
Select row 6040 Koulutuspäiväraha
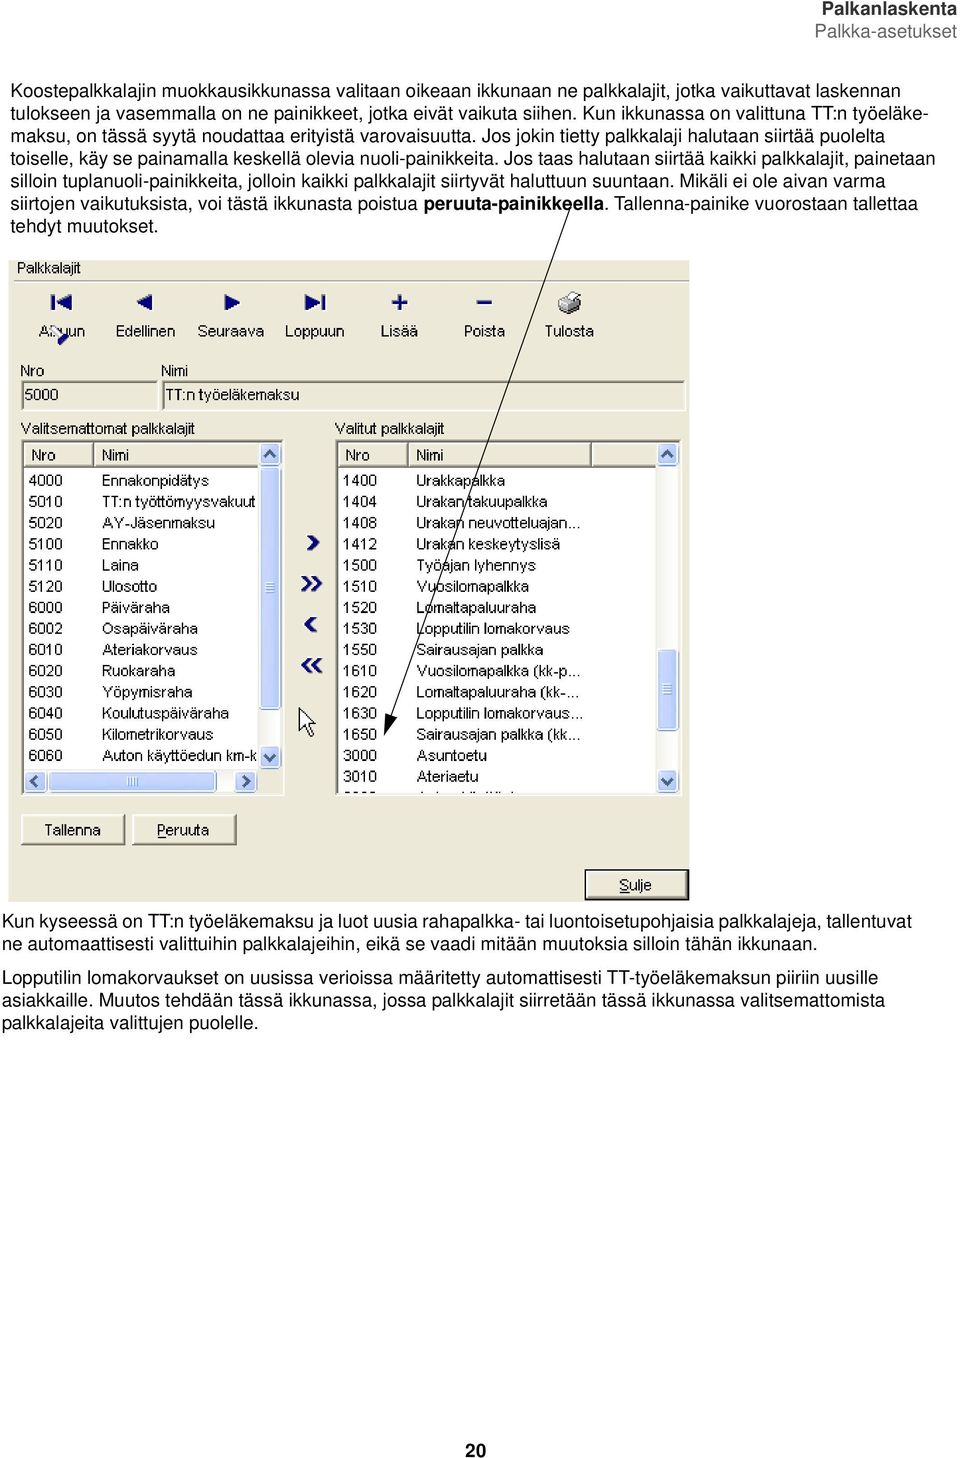tap(141, 713)
